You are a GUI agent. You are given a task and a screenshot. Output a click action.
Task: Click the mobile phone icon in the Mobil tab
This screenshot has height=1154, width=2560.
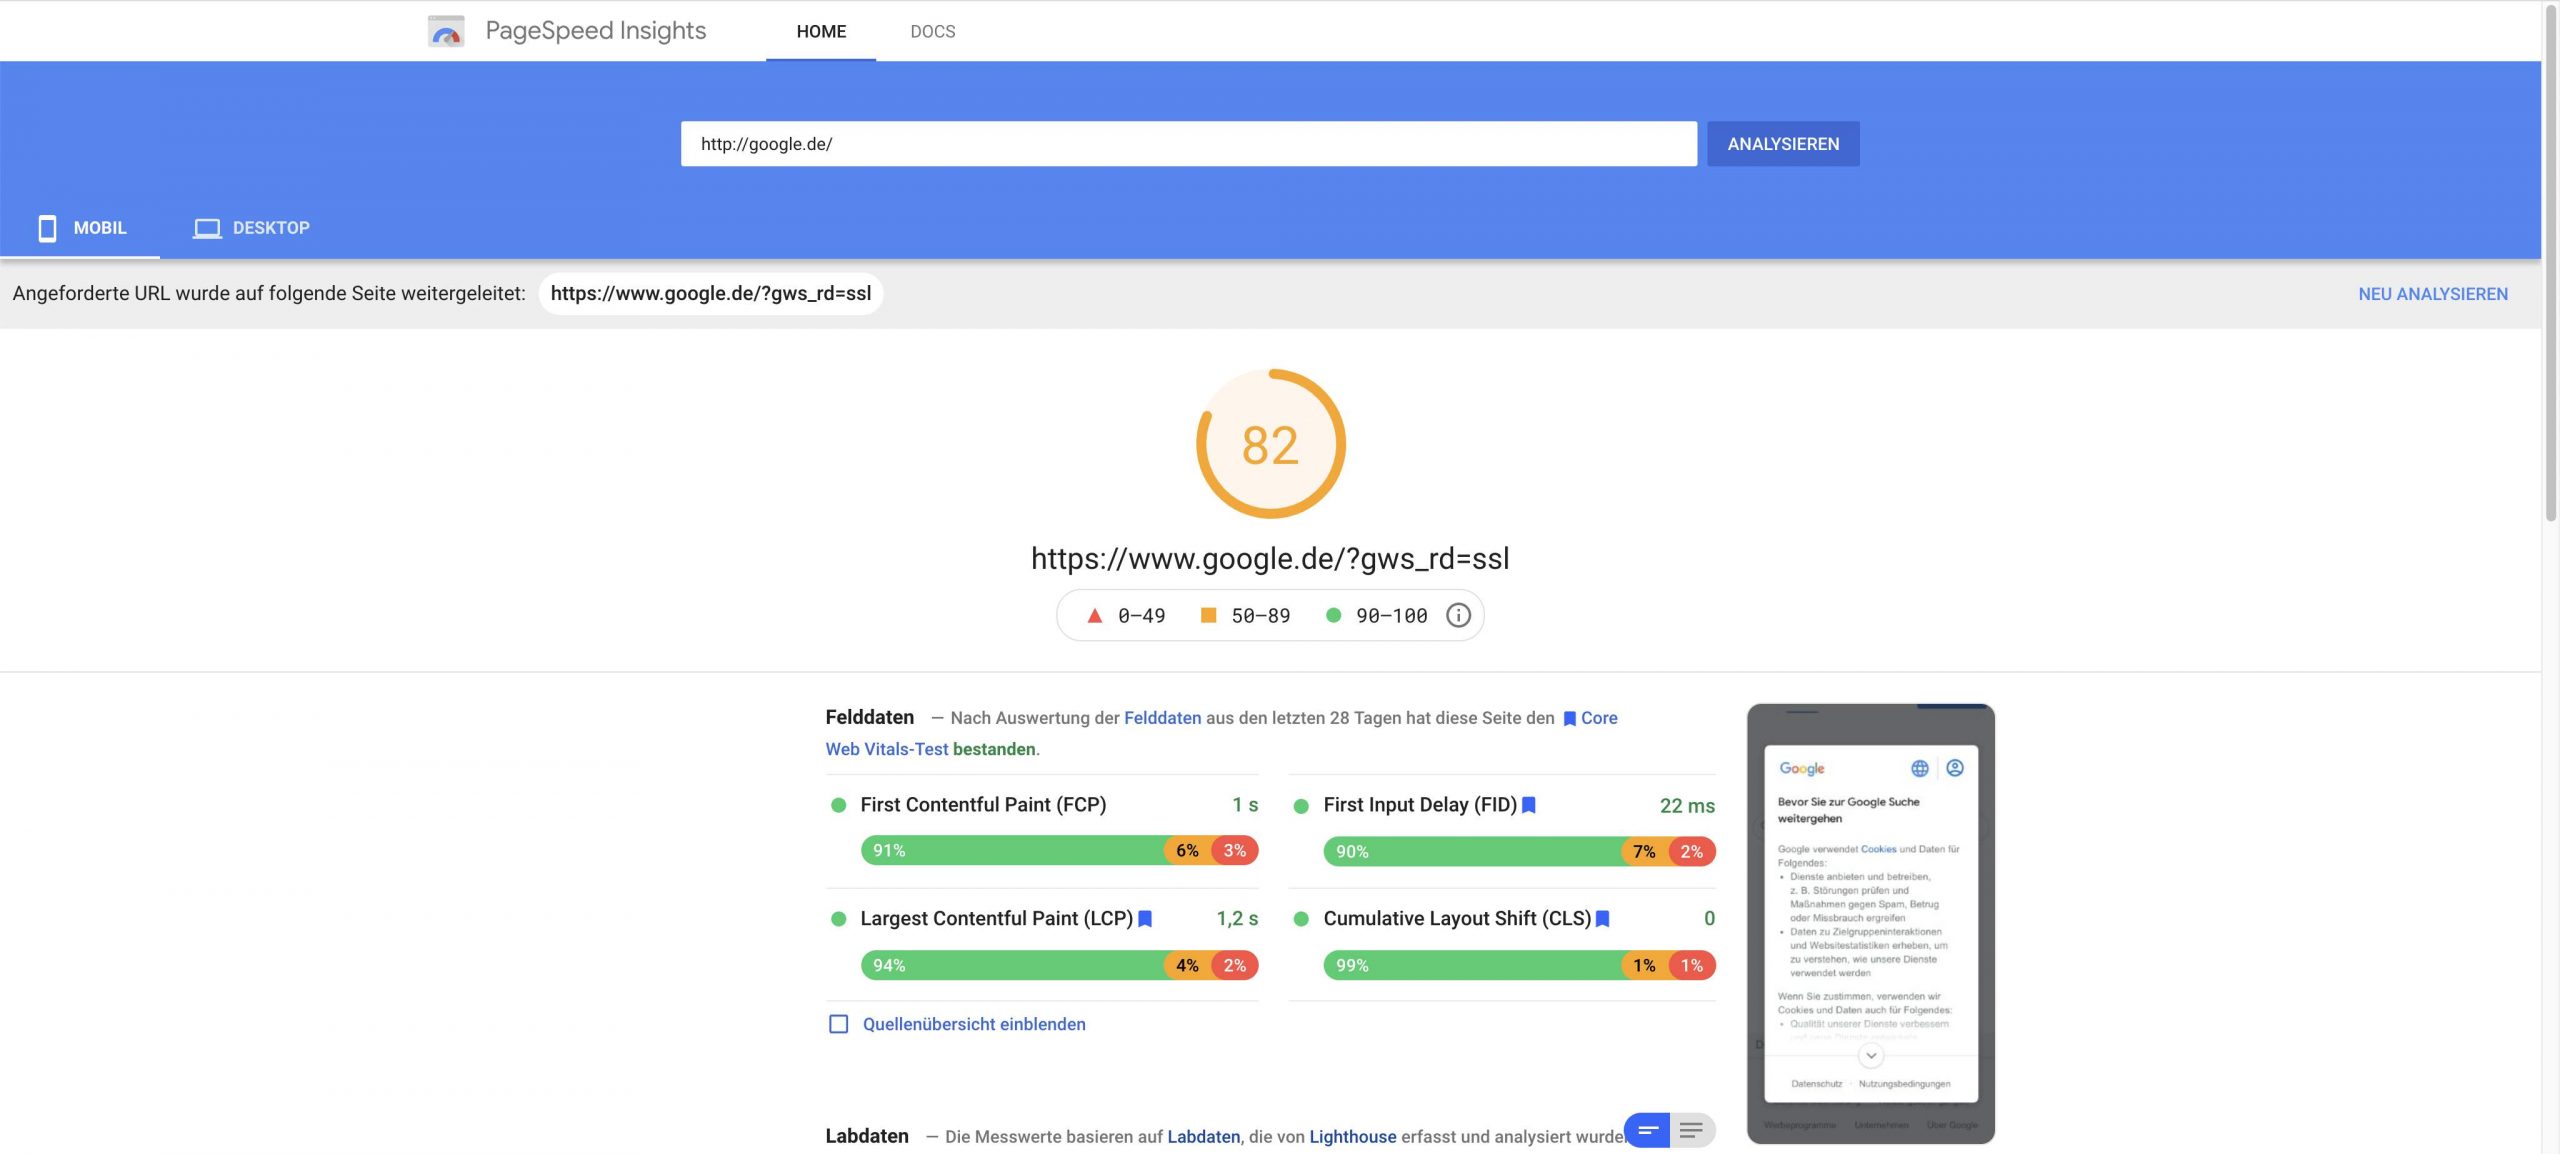[x=47, y=228]
